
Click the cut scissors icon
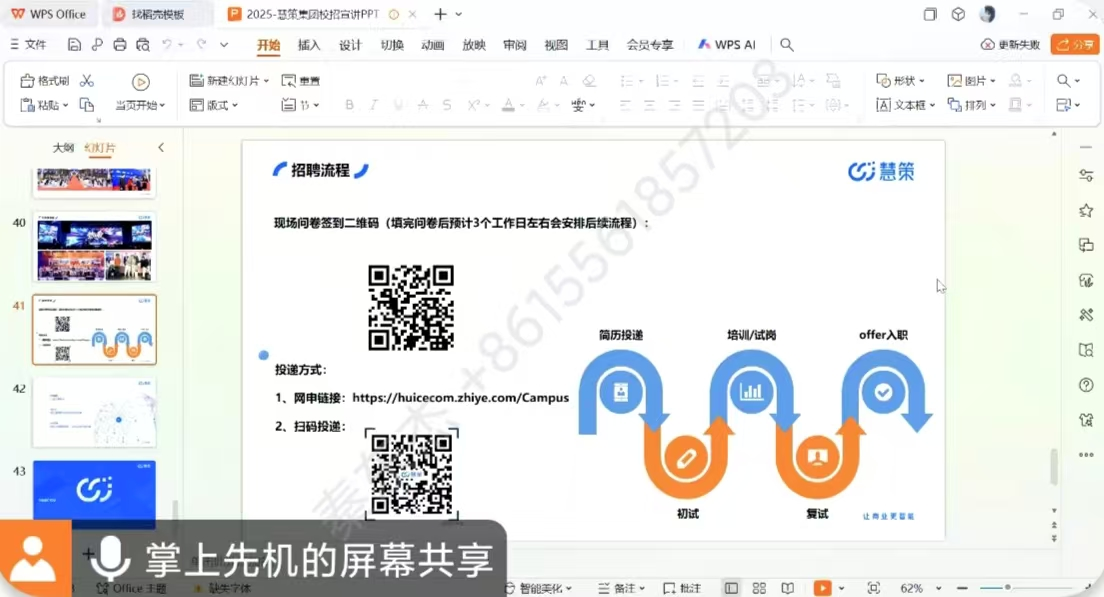87,81
